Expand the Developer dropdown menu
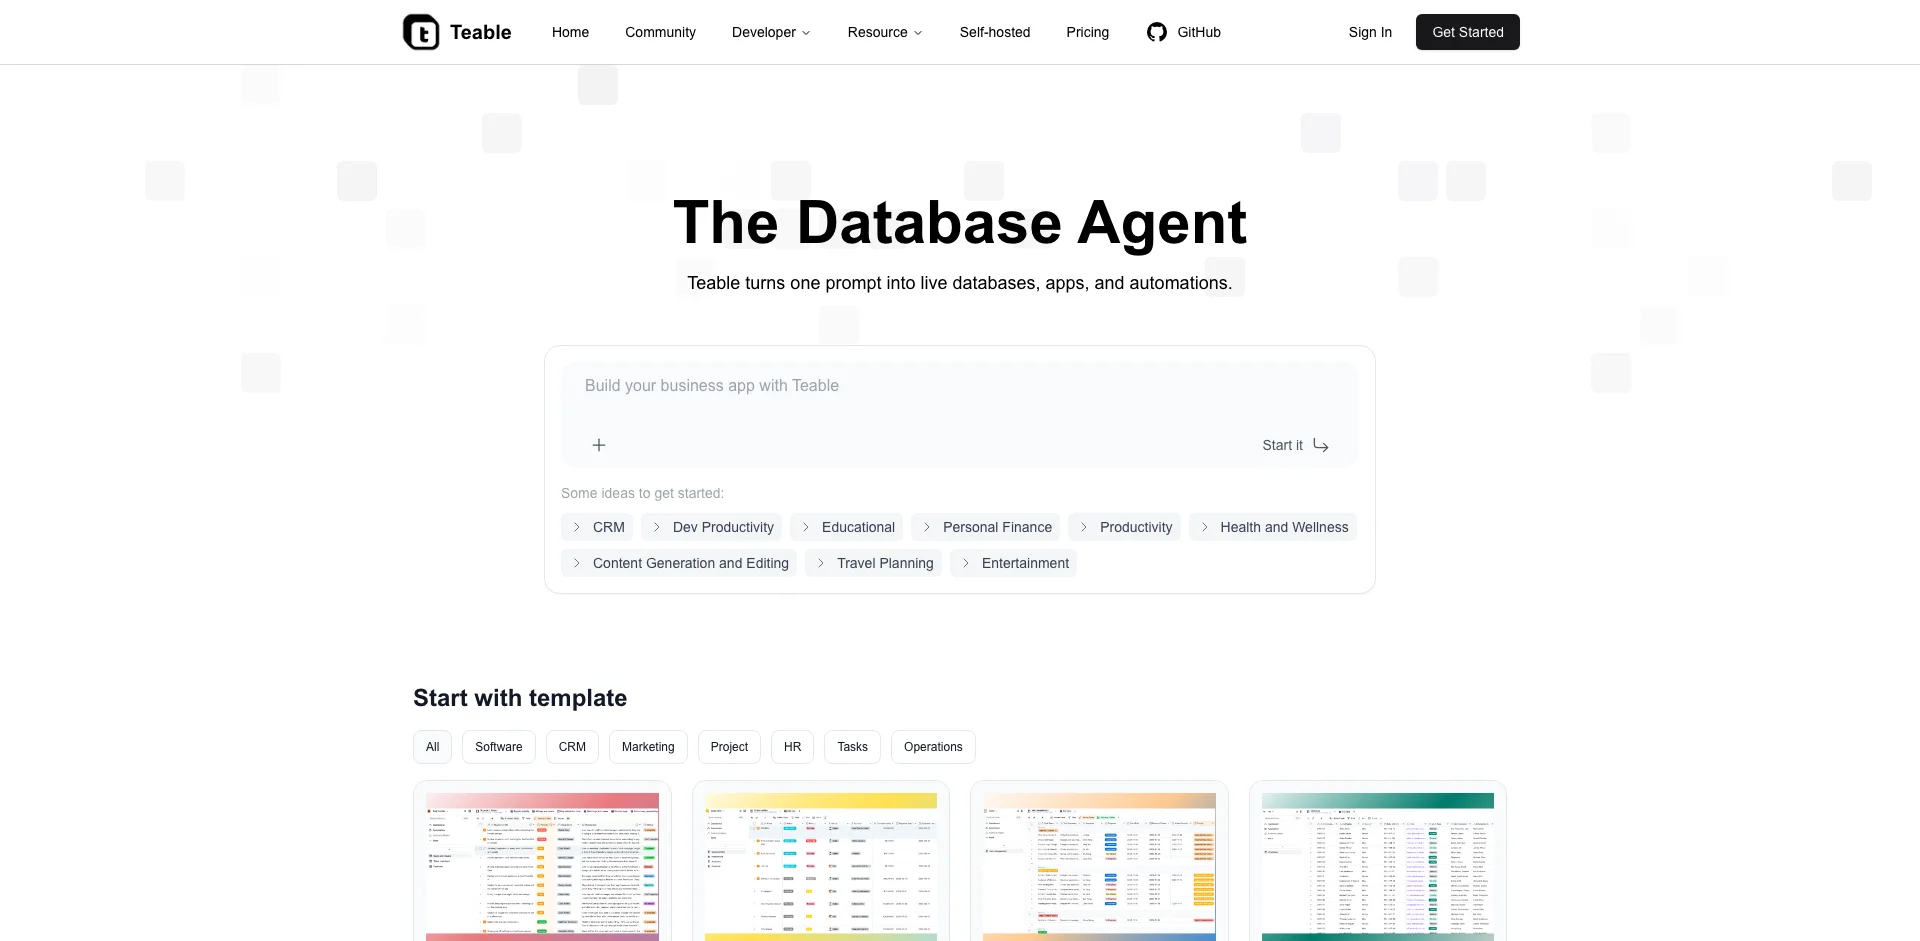1920x941 pixels. click(x=770, y=32)
